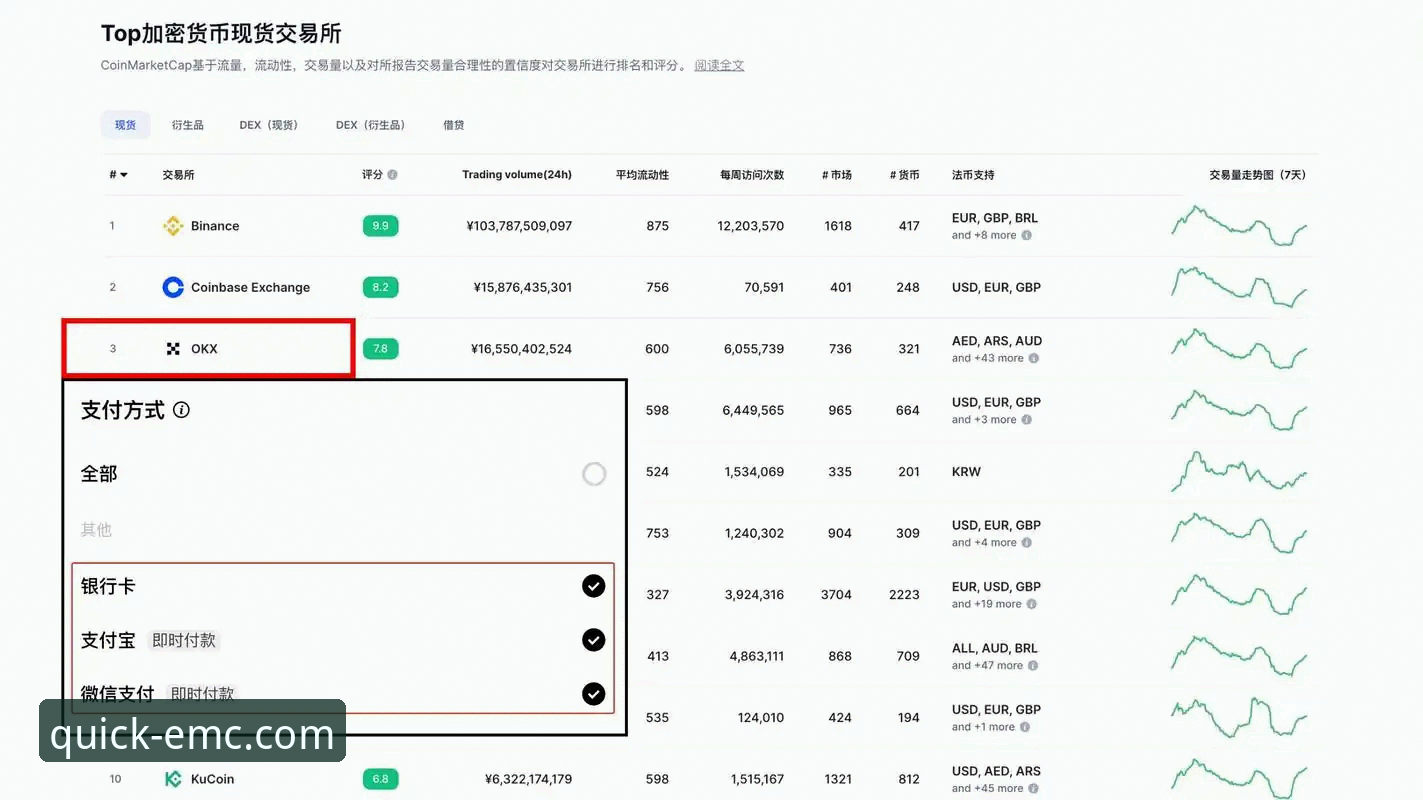Open the Coinbase Exchange name link
1423x800 pixels.
250,287
